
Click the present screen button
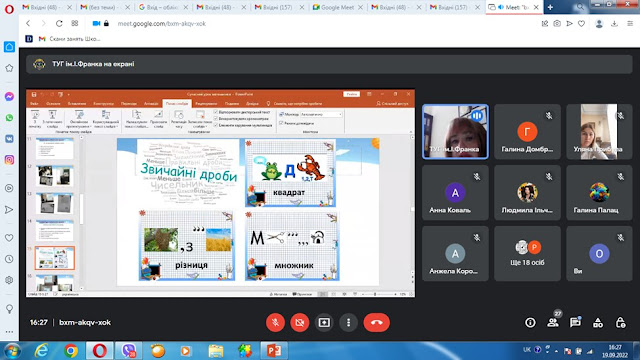pyautogui.click(x=324, y=322)
